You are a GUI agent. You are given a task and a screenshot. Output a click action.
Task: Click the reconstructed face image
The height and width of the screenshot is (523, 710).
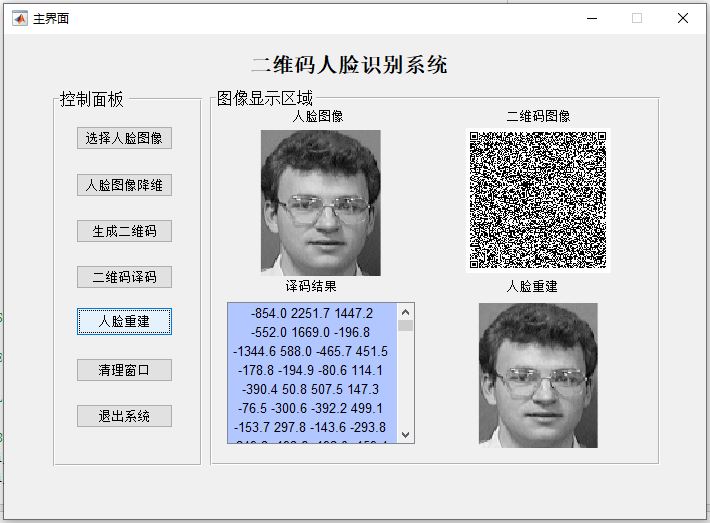(x=538, y=375)
